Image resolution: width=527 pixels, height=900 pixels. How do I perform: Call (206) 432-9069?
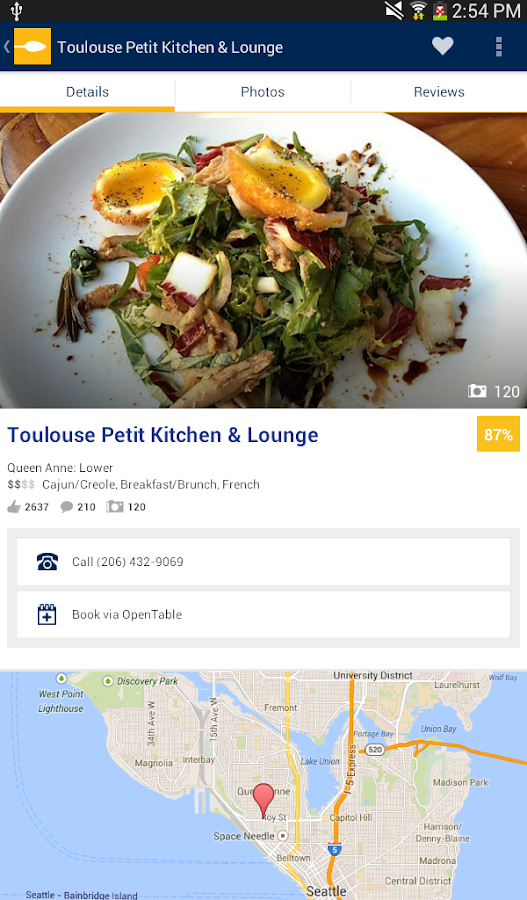point(264,561)
